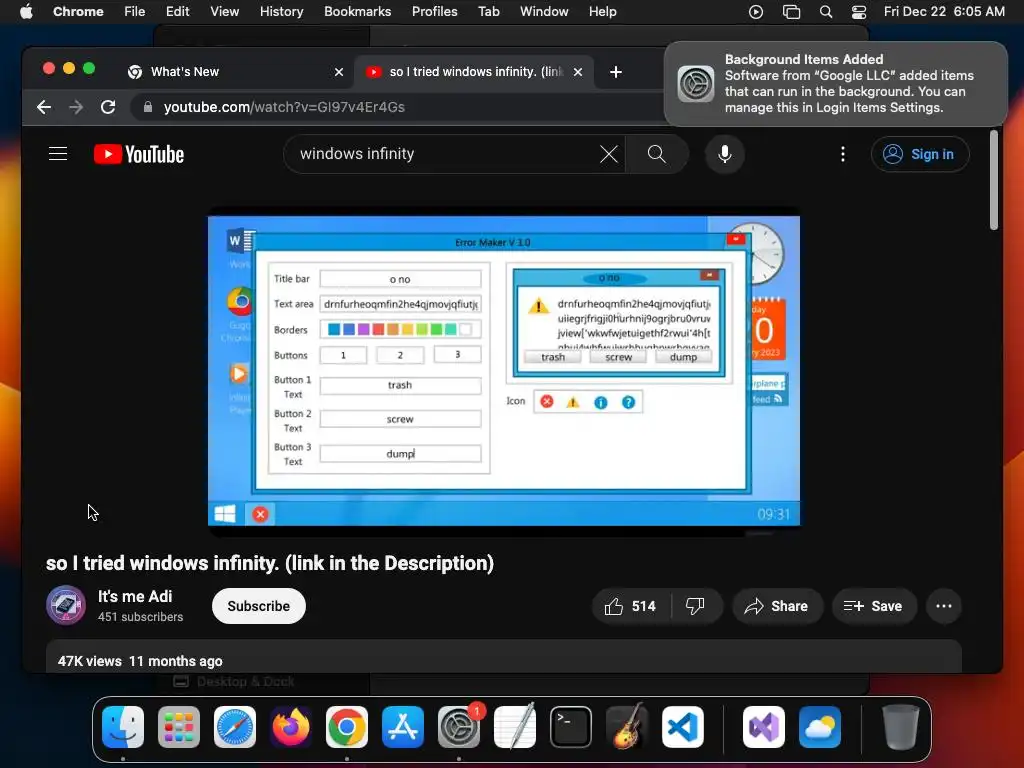1024x768 pixels.
Task: Launch Safari from the Dock
Action: pos(235,727)
